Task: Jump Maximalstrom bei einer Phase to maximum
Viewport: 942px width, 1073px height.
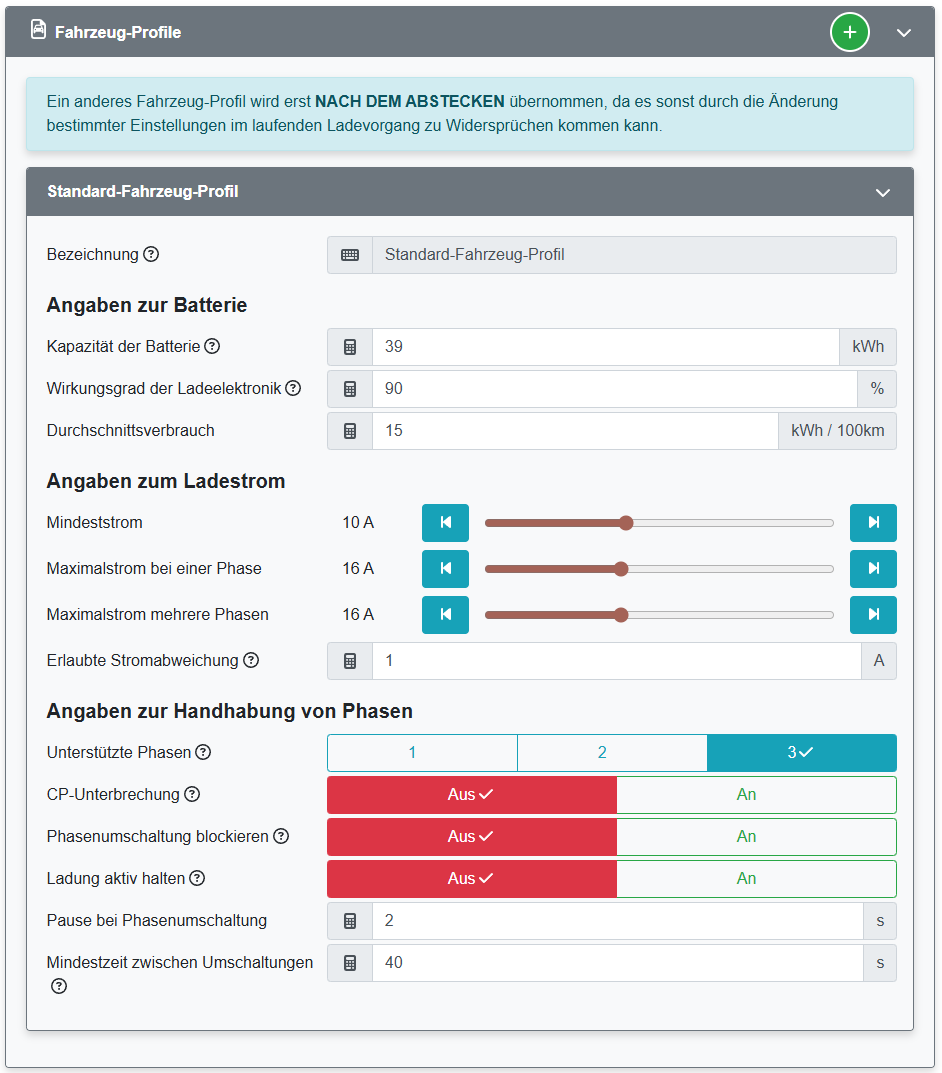Action: [873, 568]
